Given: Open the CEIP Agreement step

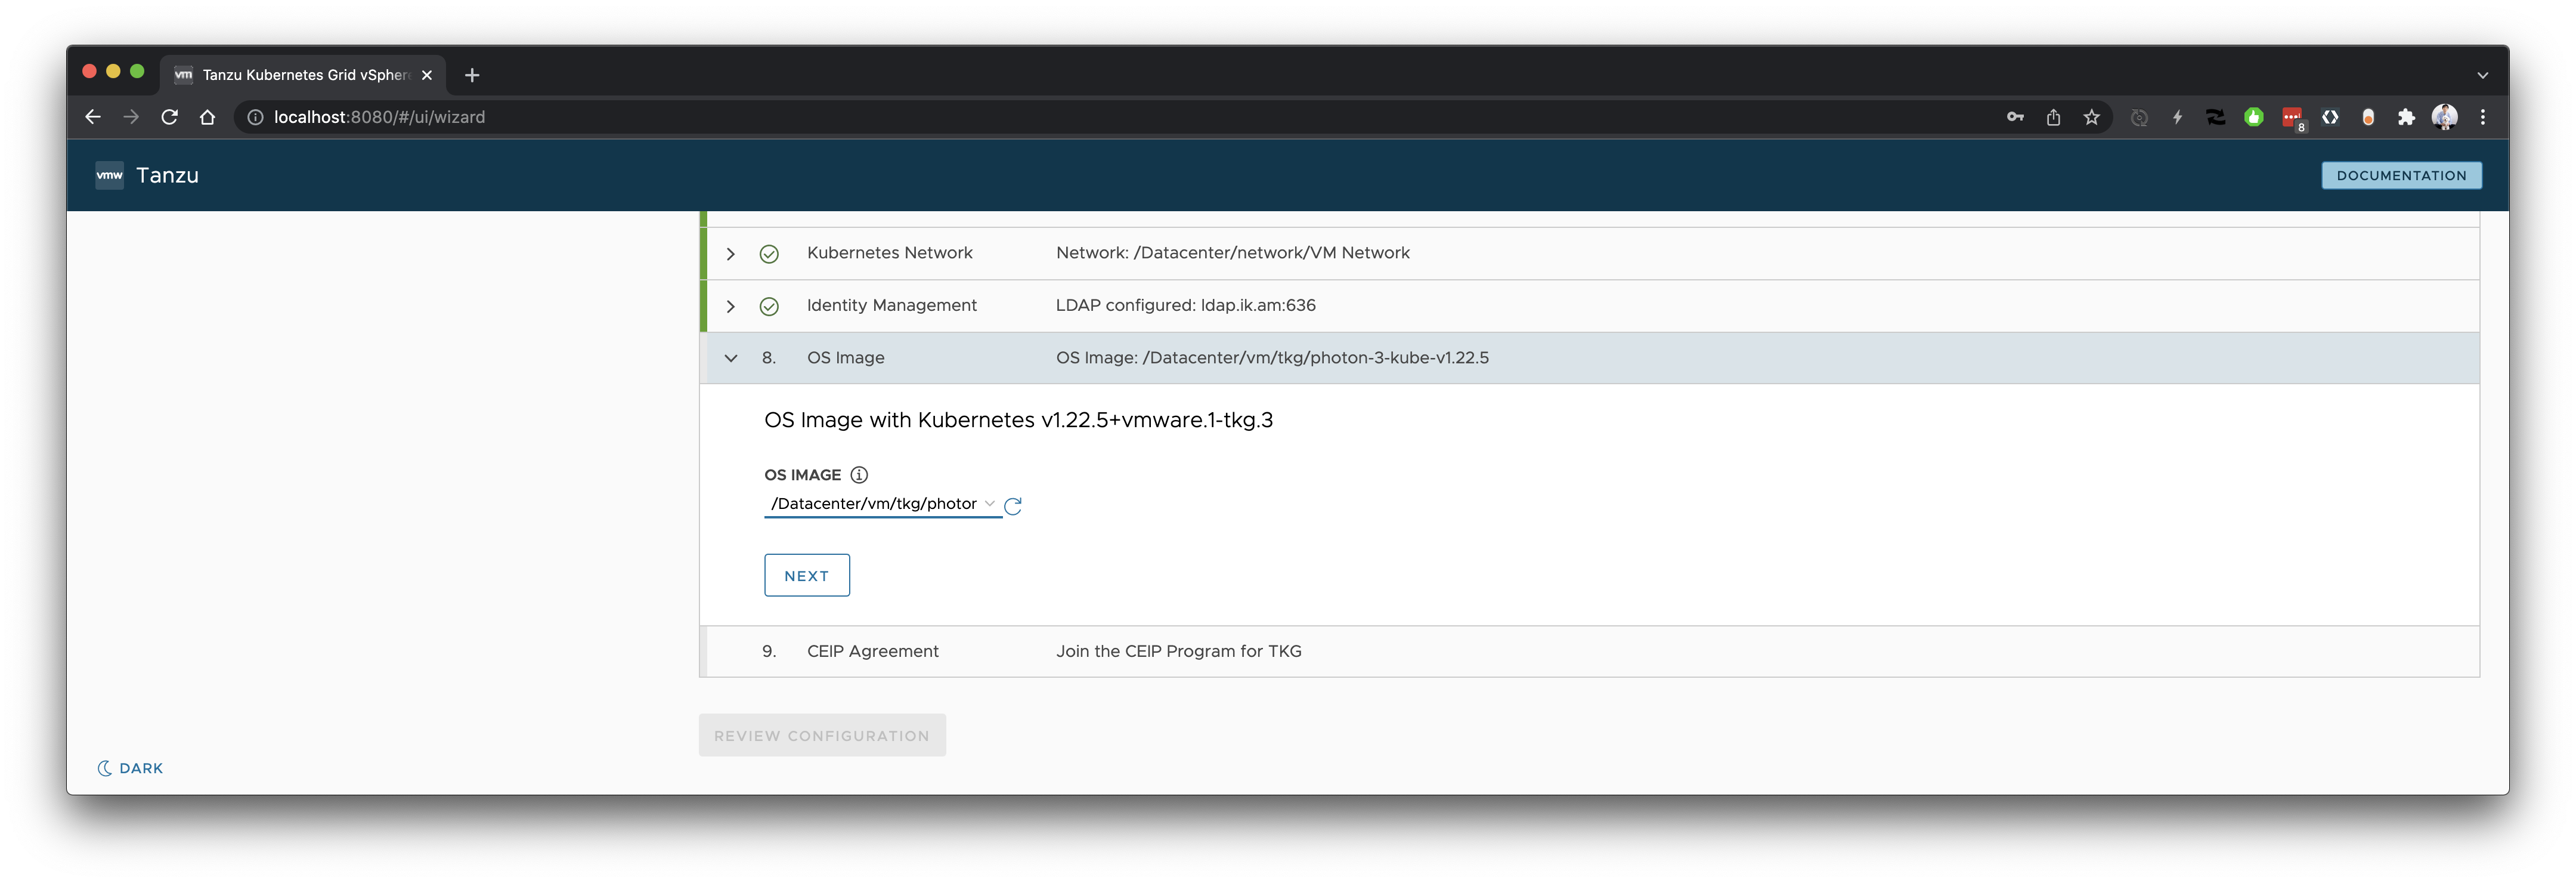Looking at the screenshot, I should [x=1590, y=651].
